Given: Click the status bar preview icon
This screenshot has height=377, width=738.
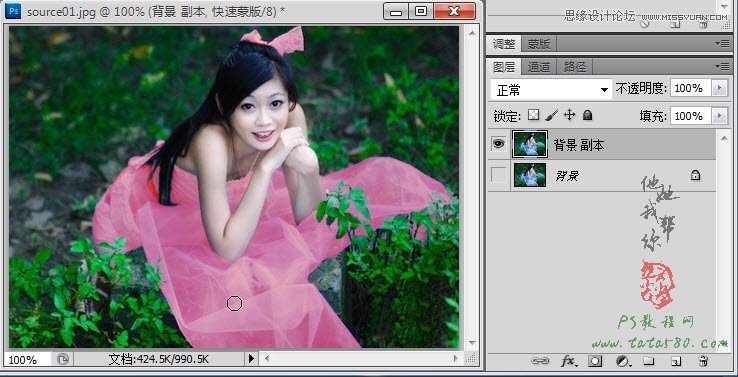Looking at the screenshot, I should [x=63, y=360].
